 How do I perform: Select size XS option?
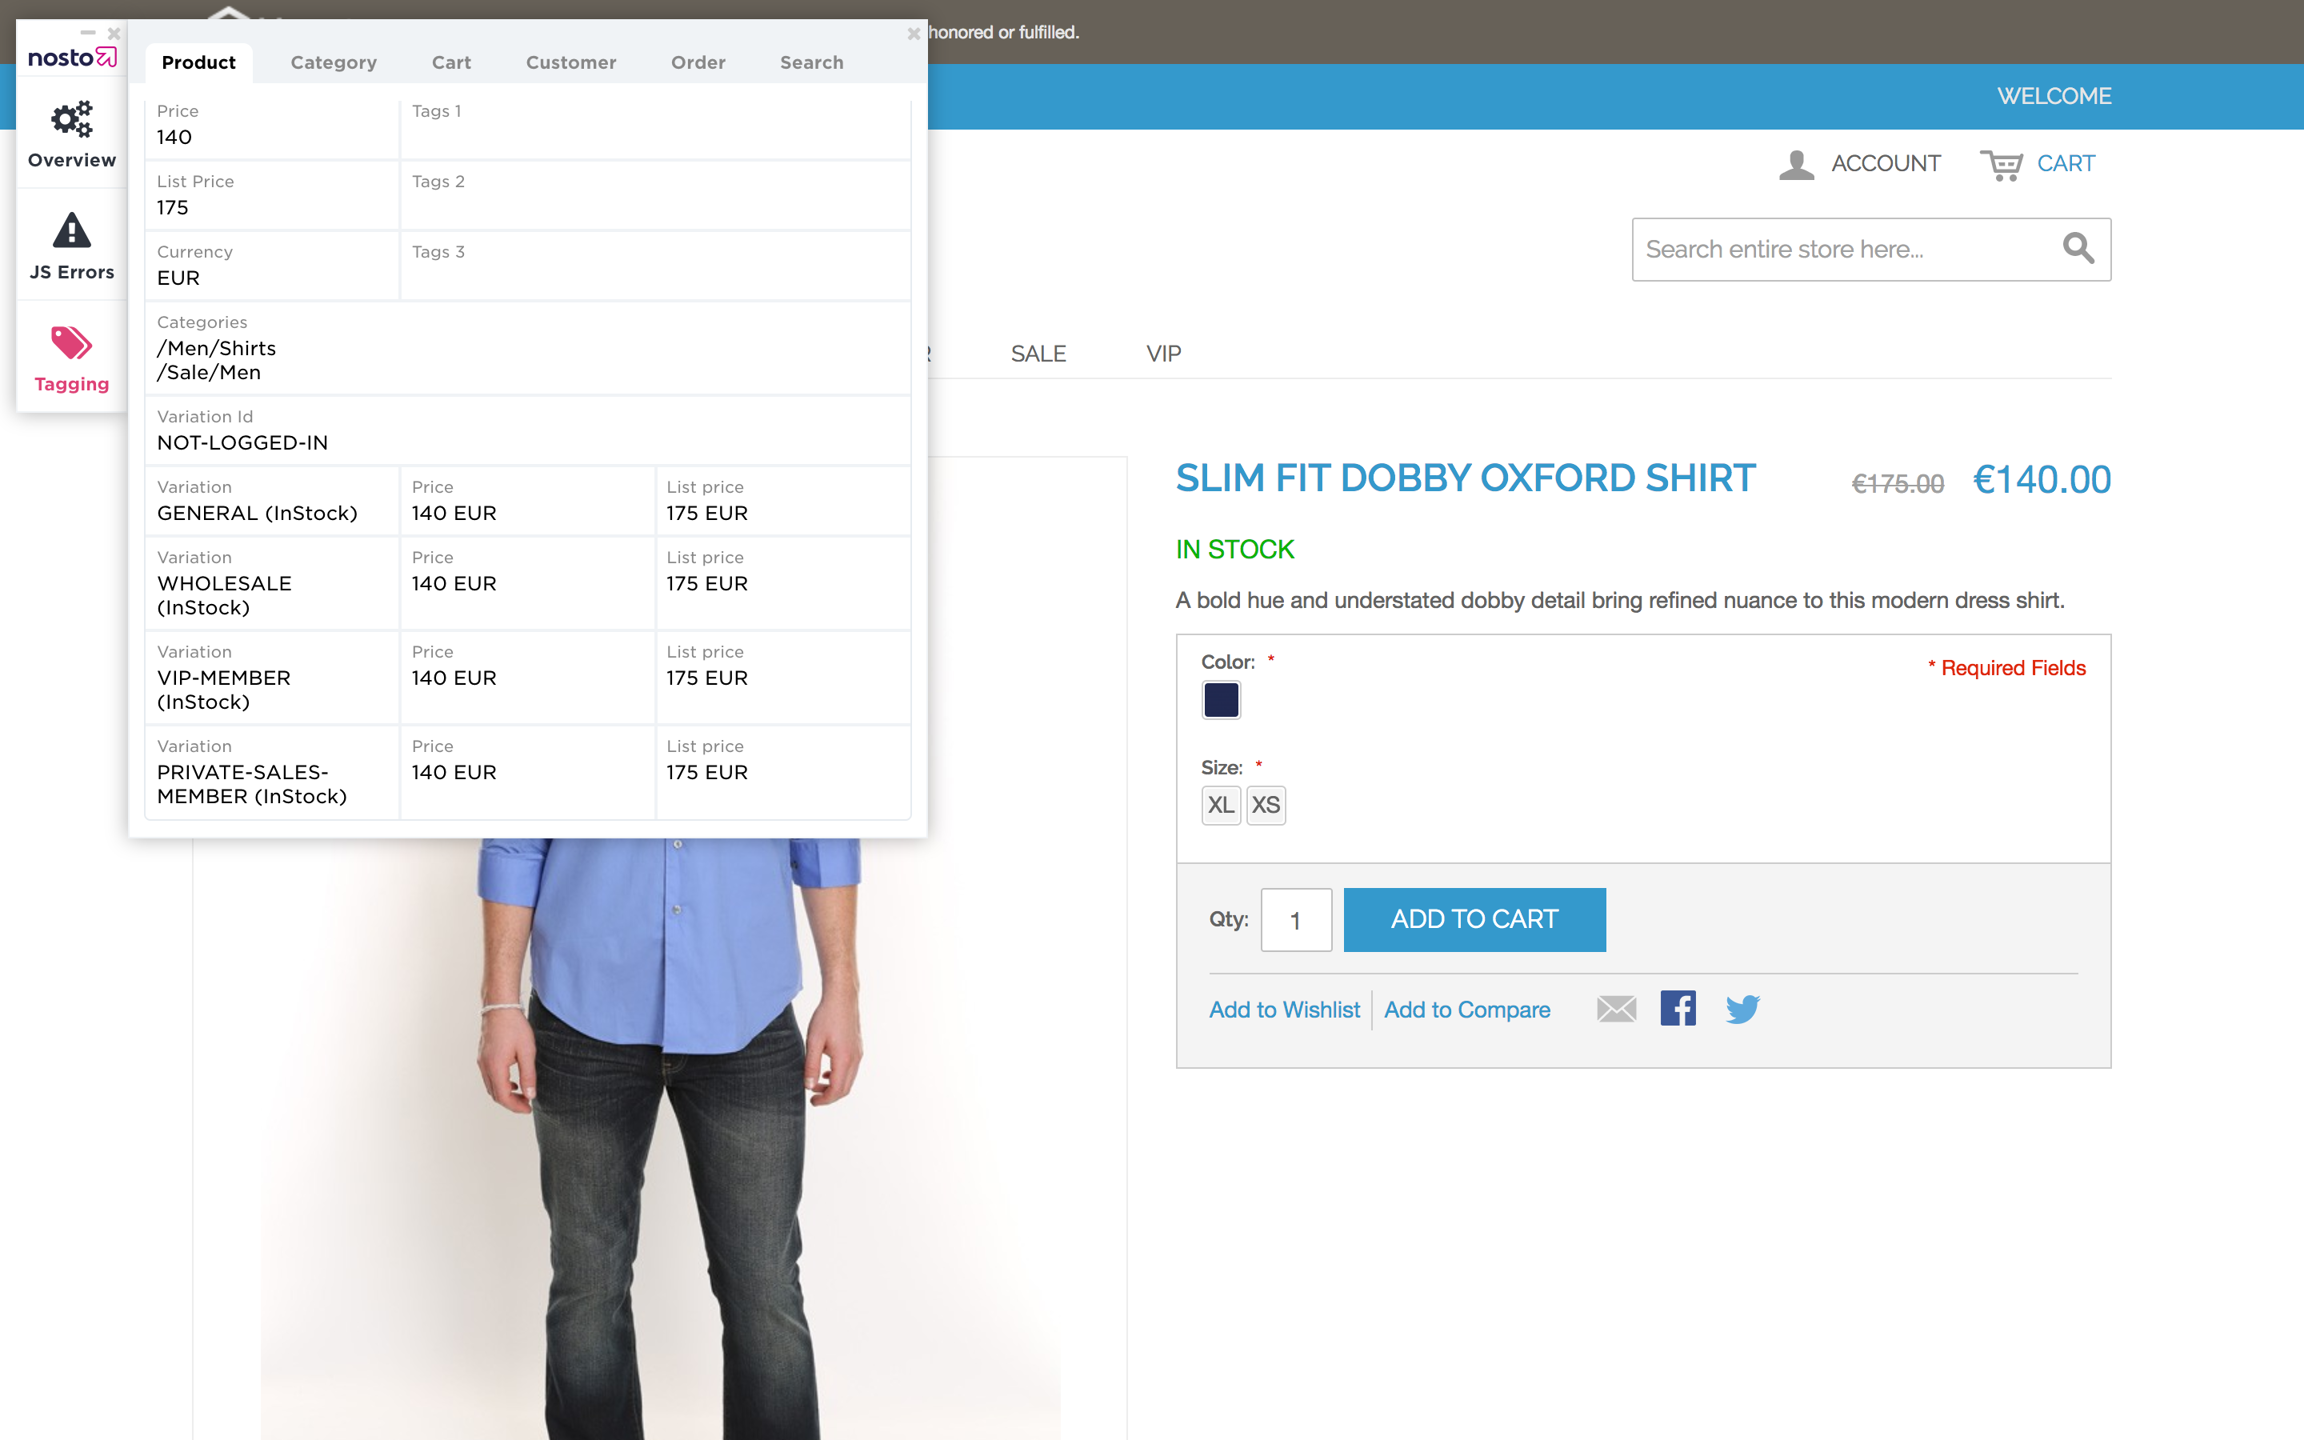tap(1266, 805)
